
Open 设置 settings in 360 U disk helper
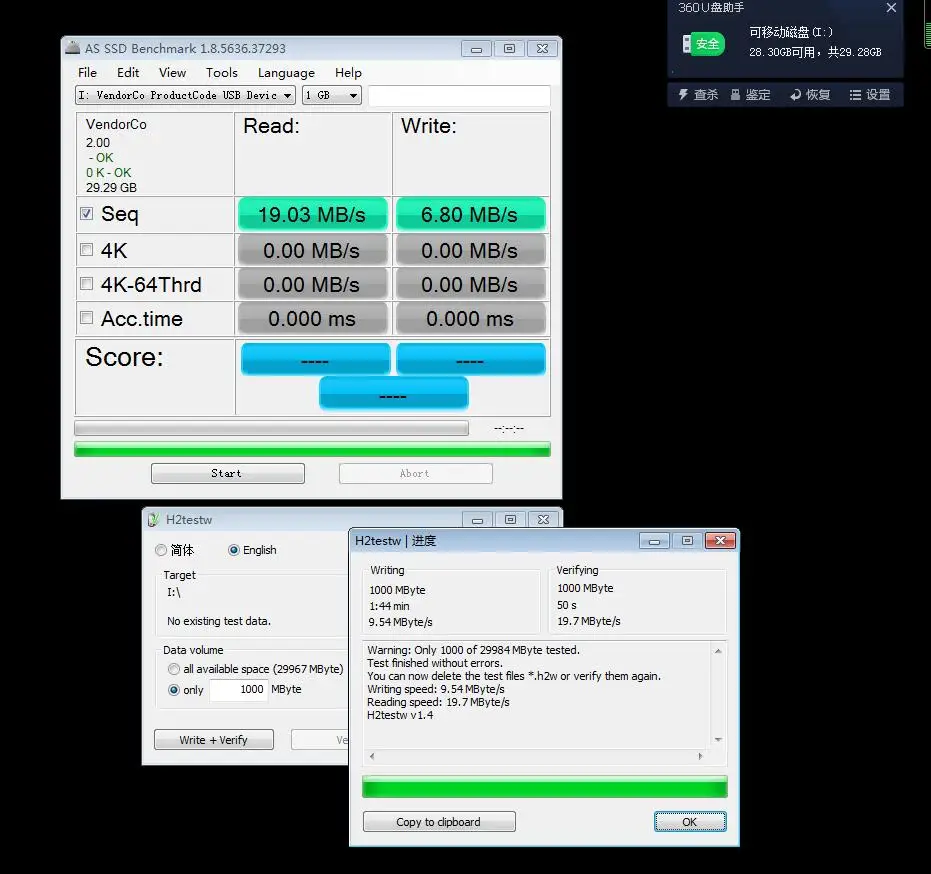coord(870,95)
